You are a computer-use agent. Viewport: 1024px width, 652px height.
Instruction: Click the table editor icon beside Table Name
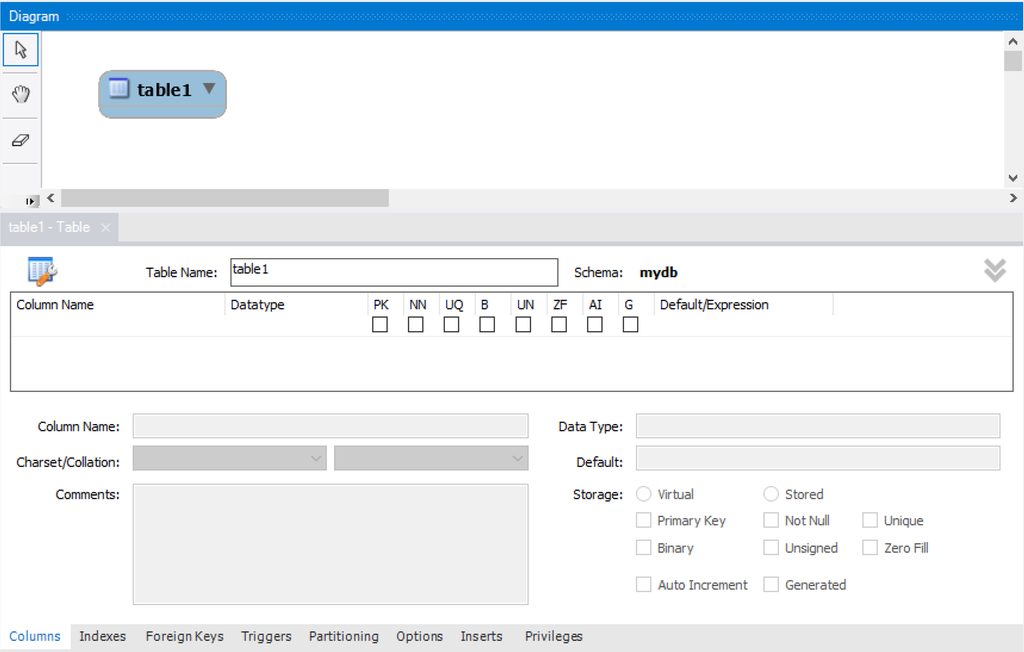click(40, 270)
